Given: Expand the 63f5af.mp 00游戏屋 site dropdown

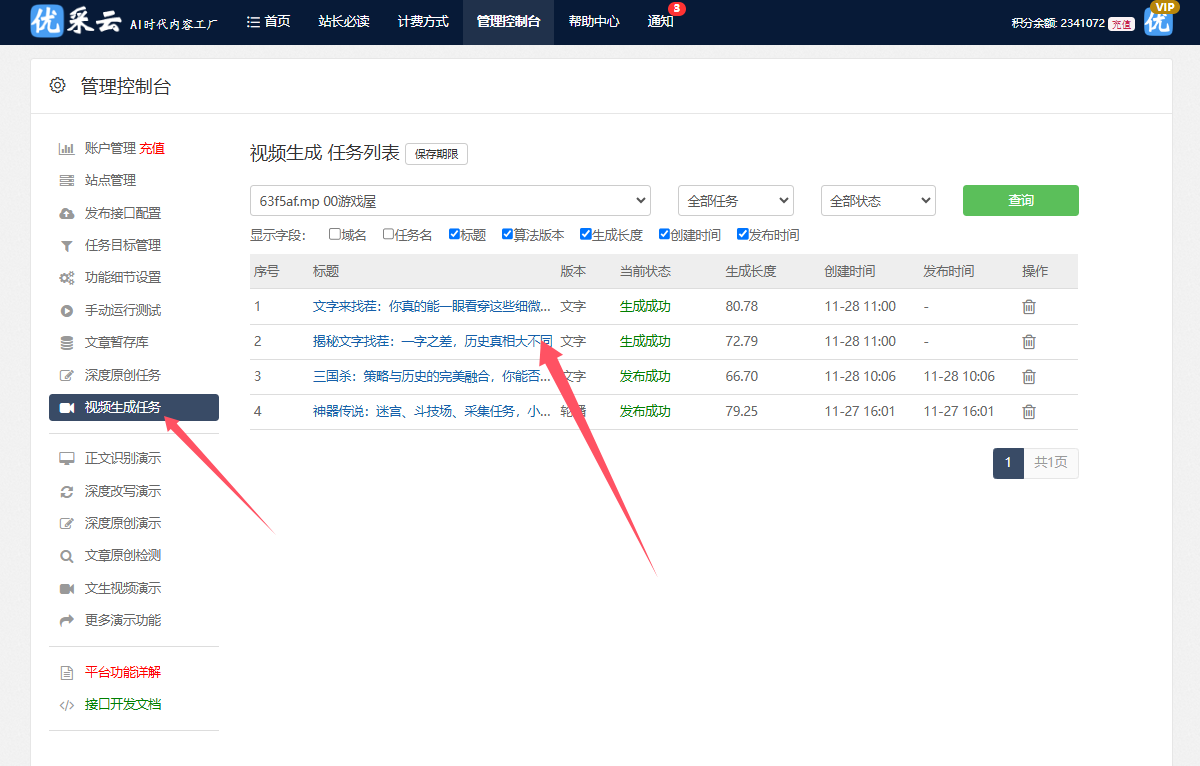Looking at the screenshot, I should pos(450,201).
